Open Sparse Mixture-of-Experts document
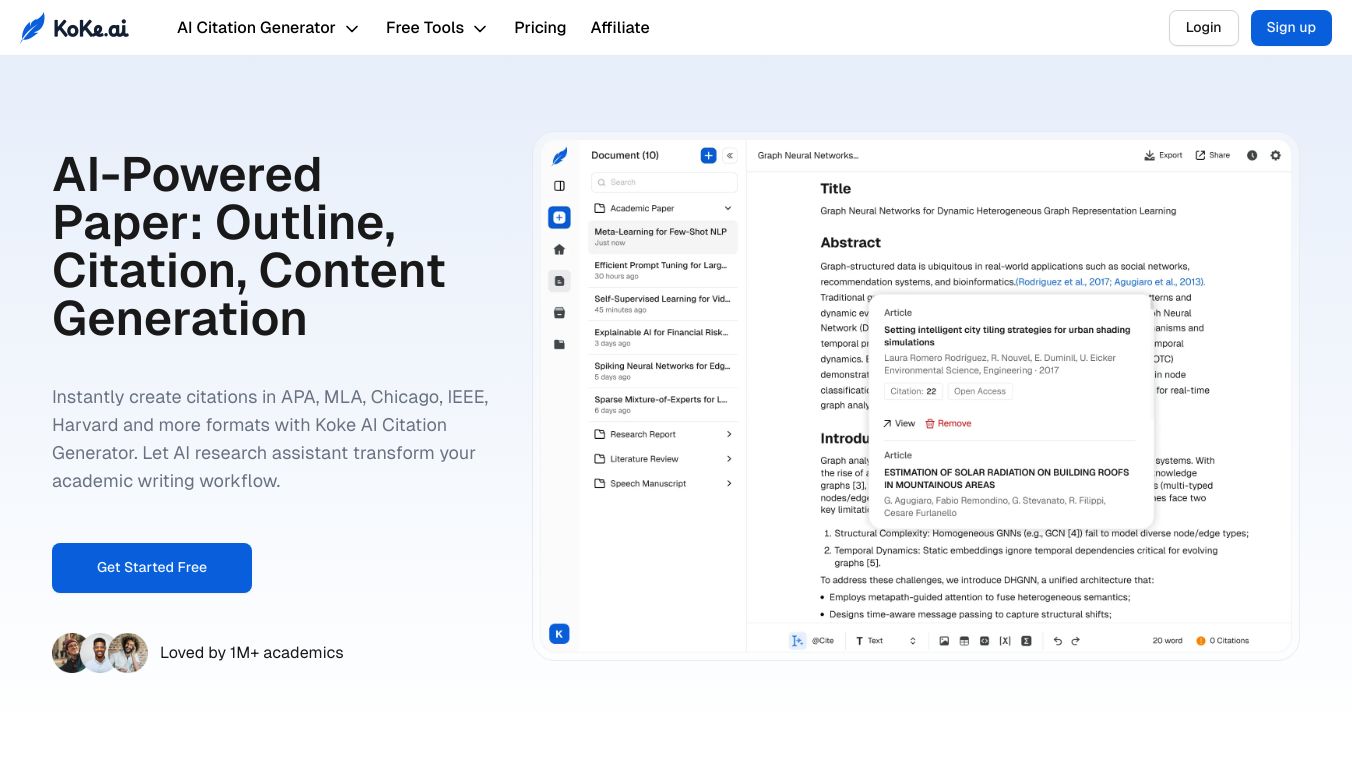Screen dimensions: 1352x760 coord(664,404)
